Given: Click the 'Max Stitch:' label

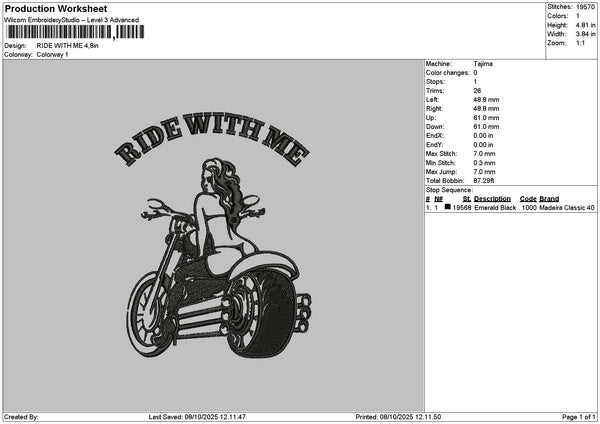Looking at the screenshot, I should [x=441, y=154].
